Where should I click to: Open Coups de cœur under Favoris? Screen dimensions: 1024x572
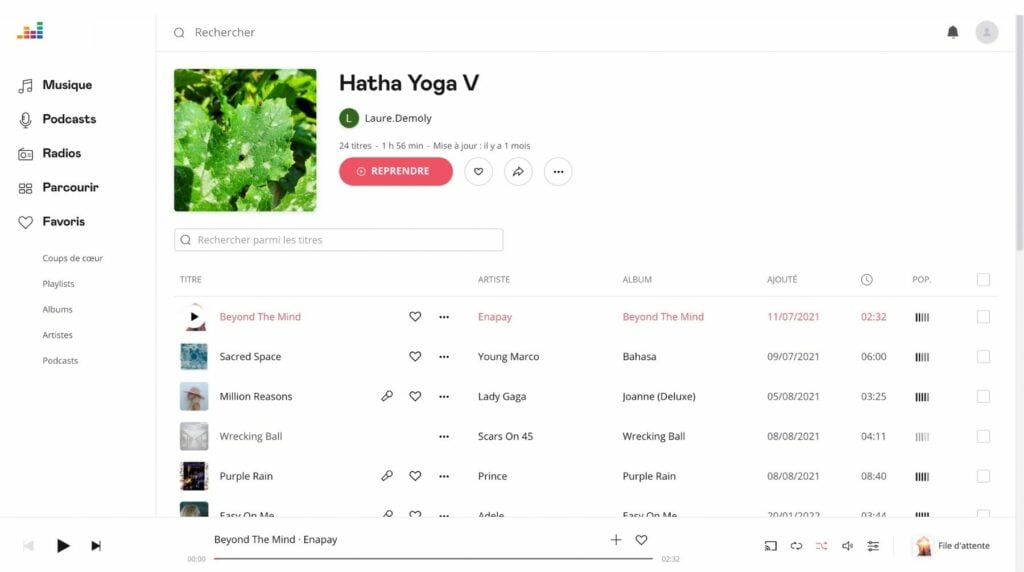[72, 258]
